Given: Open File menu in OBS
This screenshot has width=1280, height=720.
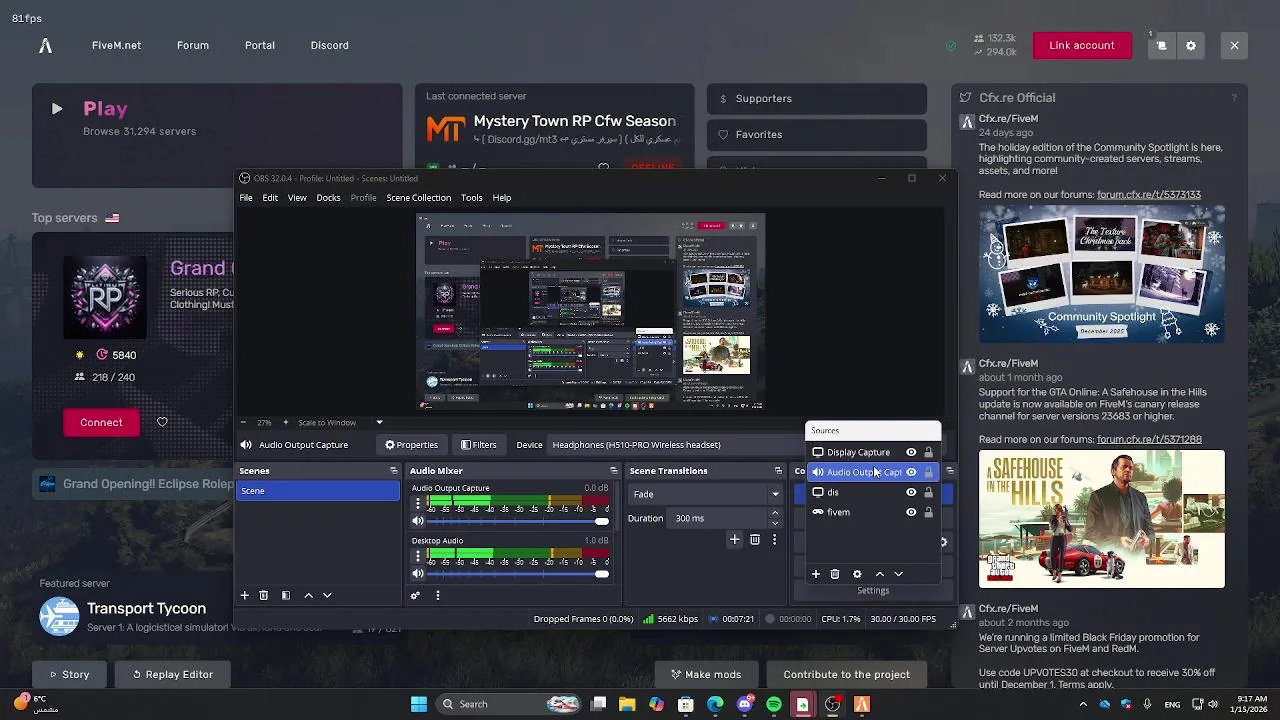Looking at the screenshot, I should pos(246,198).
